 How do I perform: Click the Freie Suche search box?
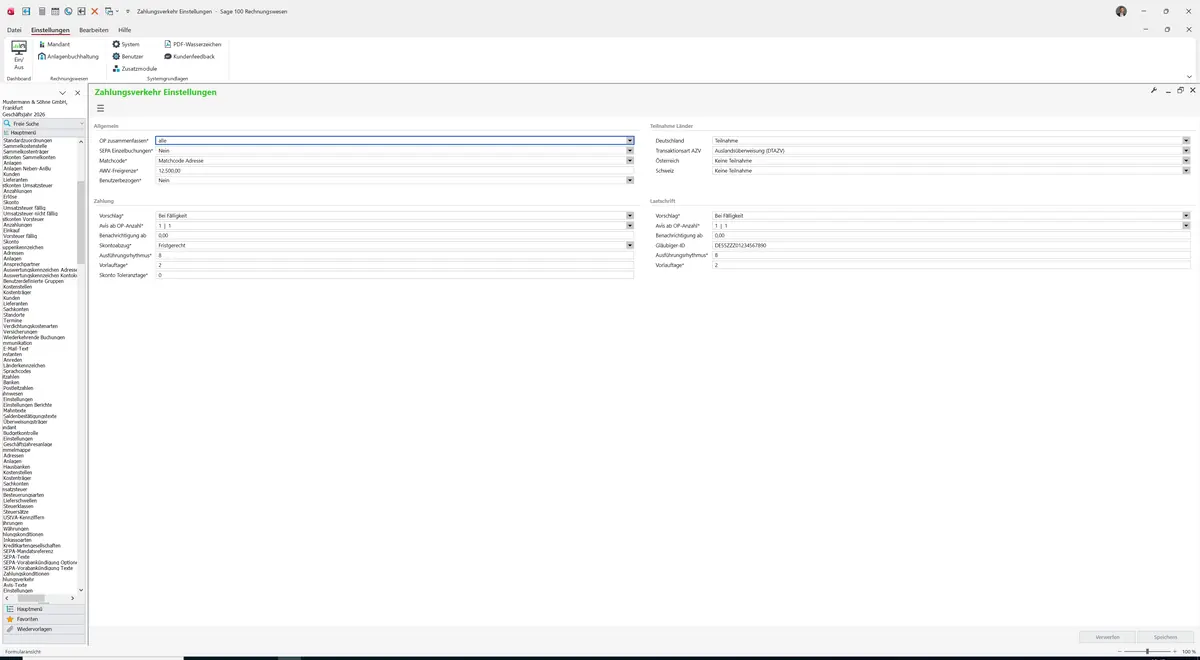coord(43,123)
